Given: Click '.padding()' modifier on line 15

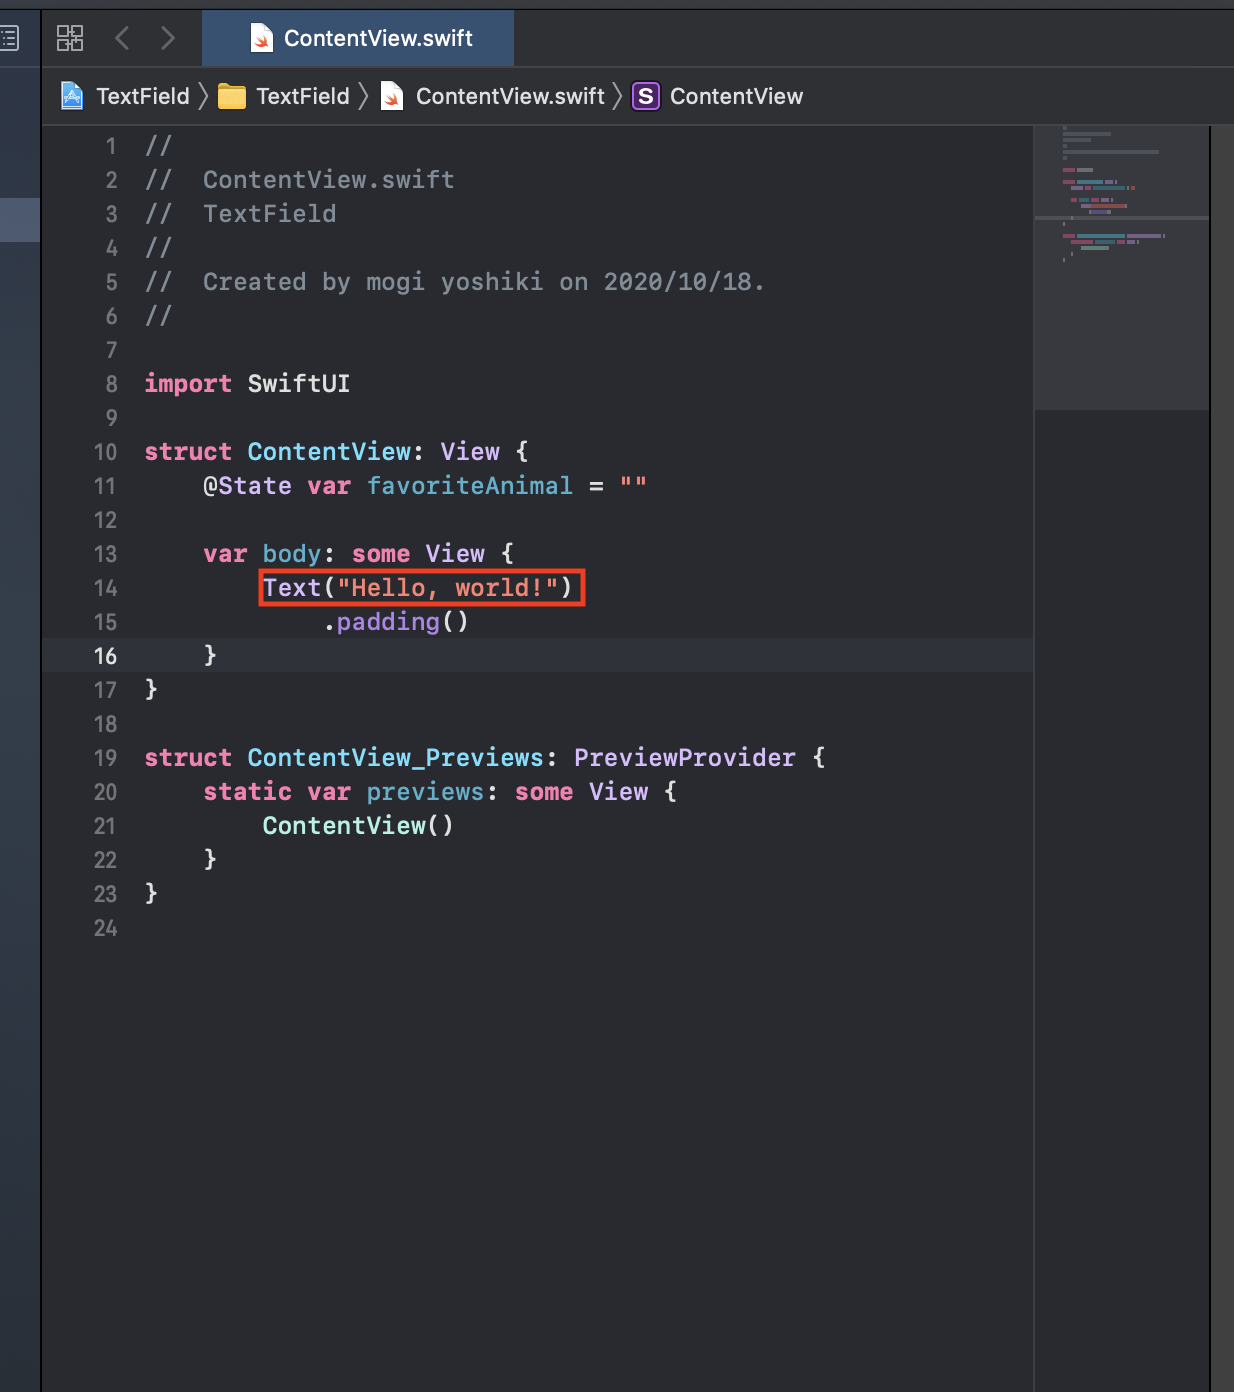Looking at the screenshot, I should click(x=395, y=622).
